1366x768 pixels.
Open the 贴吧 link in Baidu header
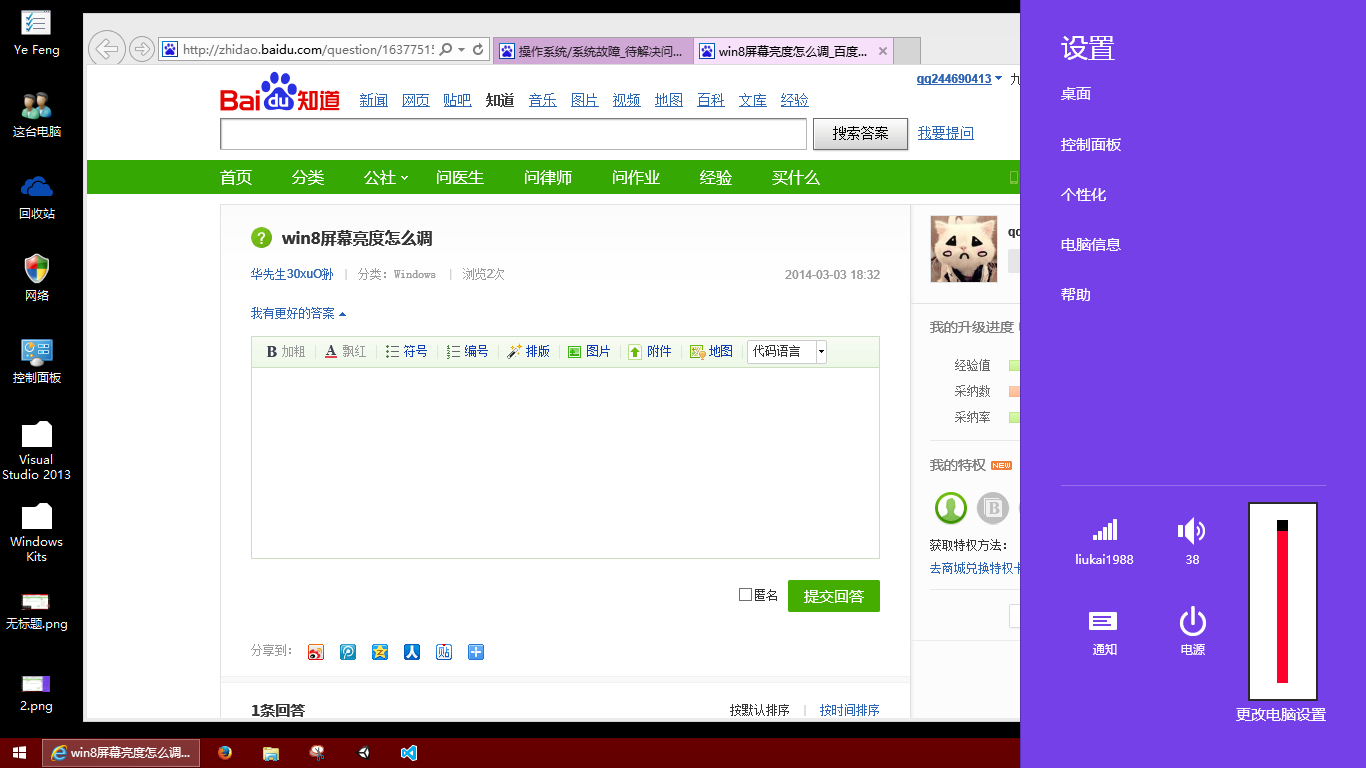pos(457,100)
